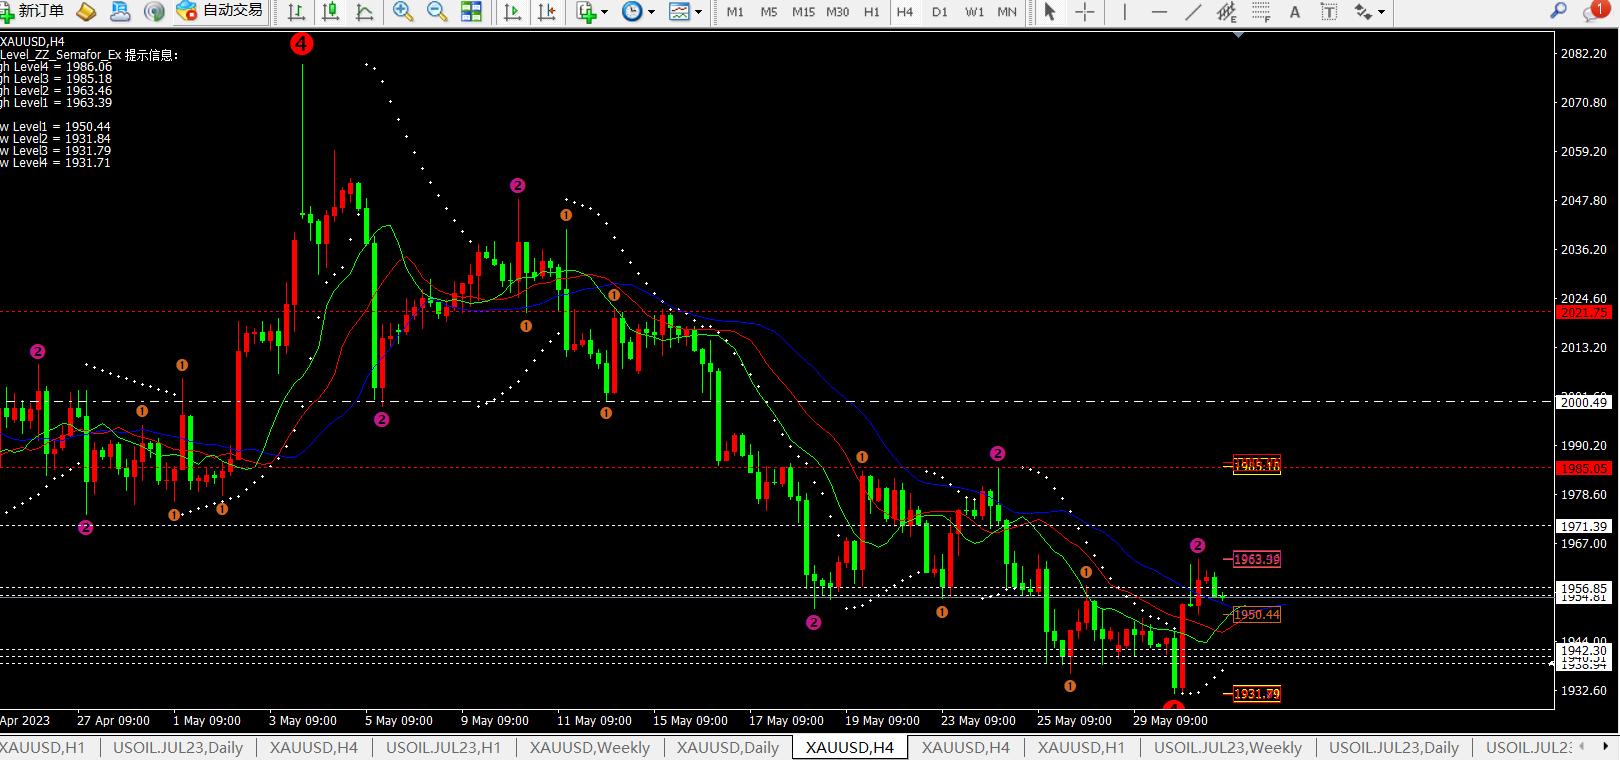
Task: Tile chart windows icon
Action: pyautogui.click(x=471, y=12)
